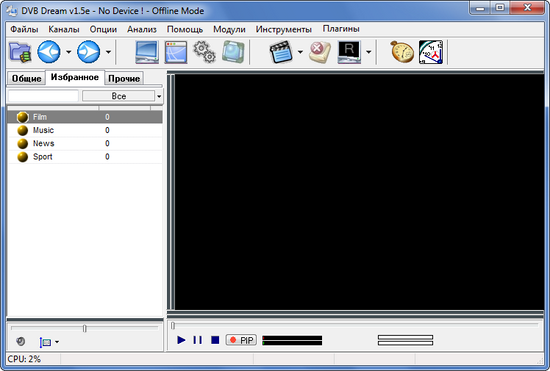Click the channel search input field
This screenshot has width=550, height=371.
[x=43, y=96]
